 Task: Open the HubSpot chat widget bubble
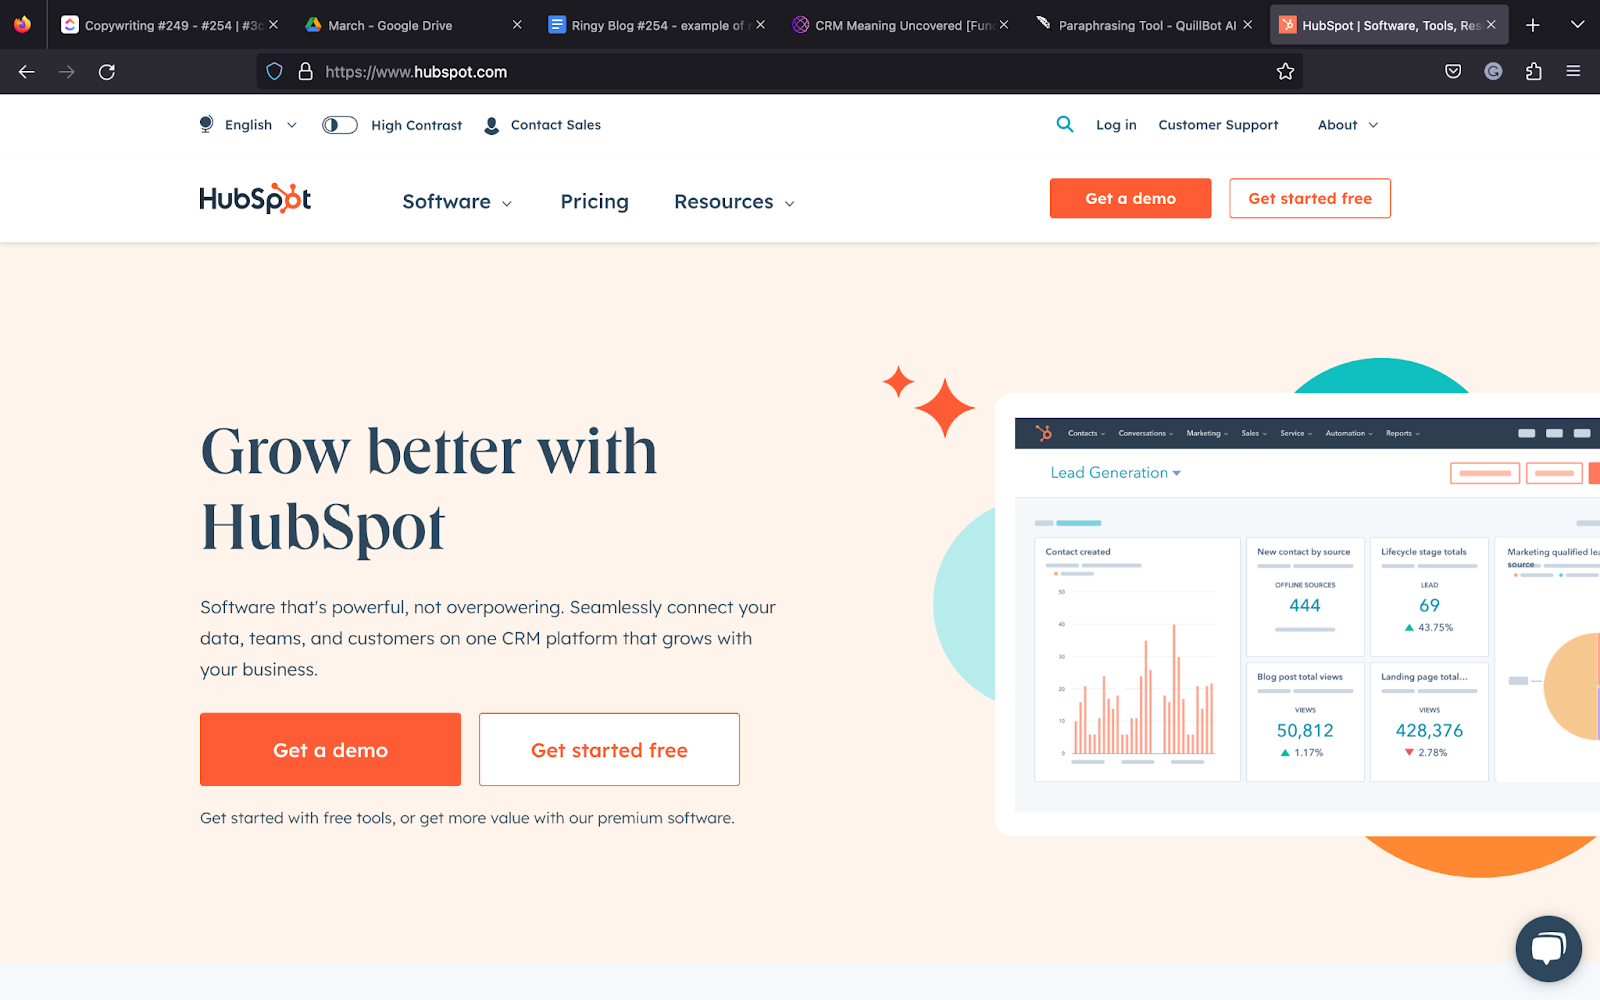[x=1548, y=949]
